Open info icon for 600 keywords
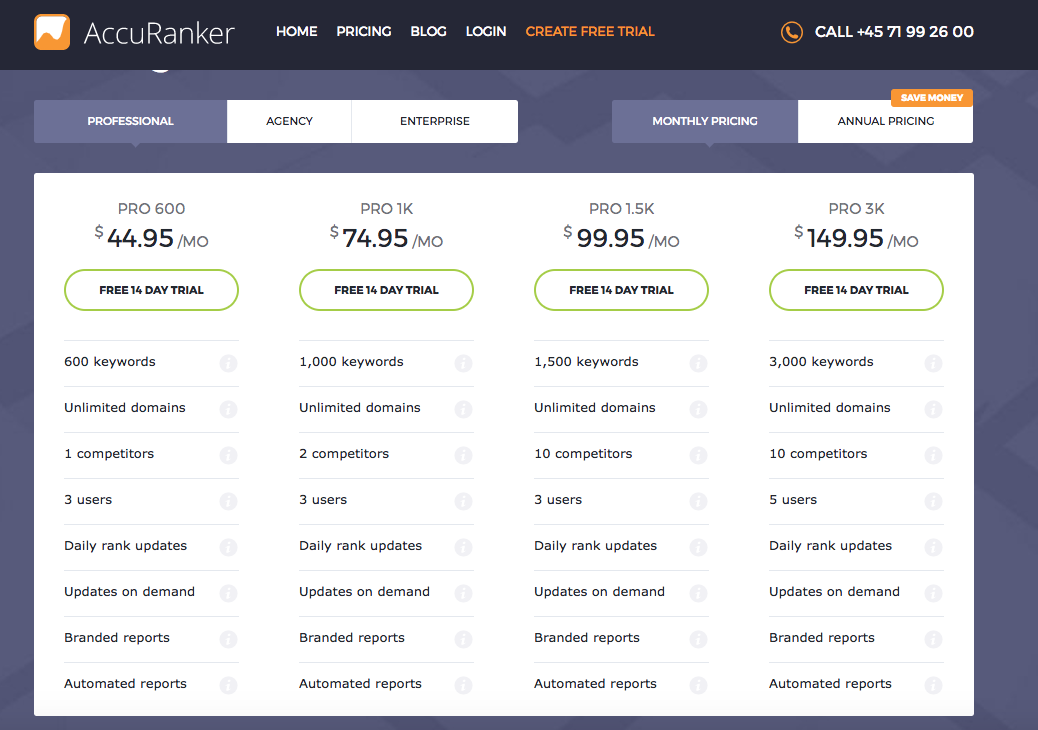Viewport: 1038px width, 730px height. click(228, 363)
